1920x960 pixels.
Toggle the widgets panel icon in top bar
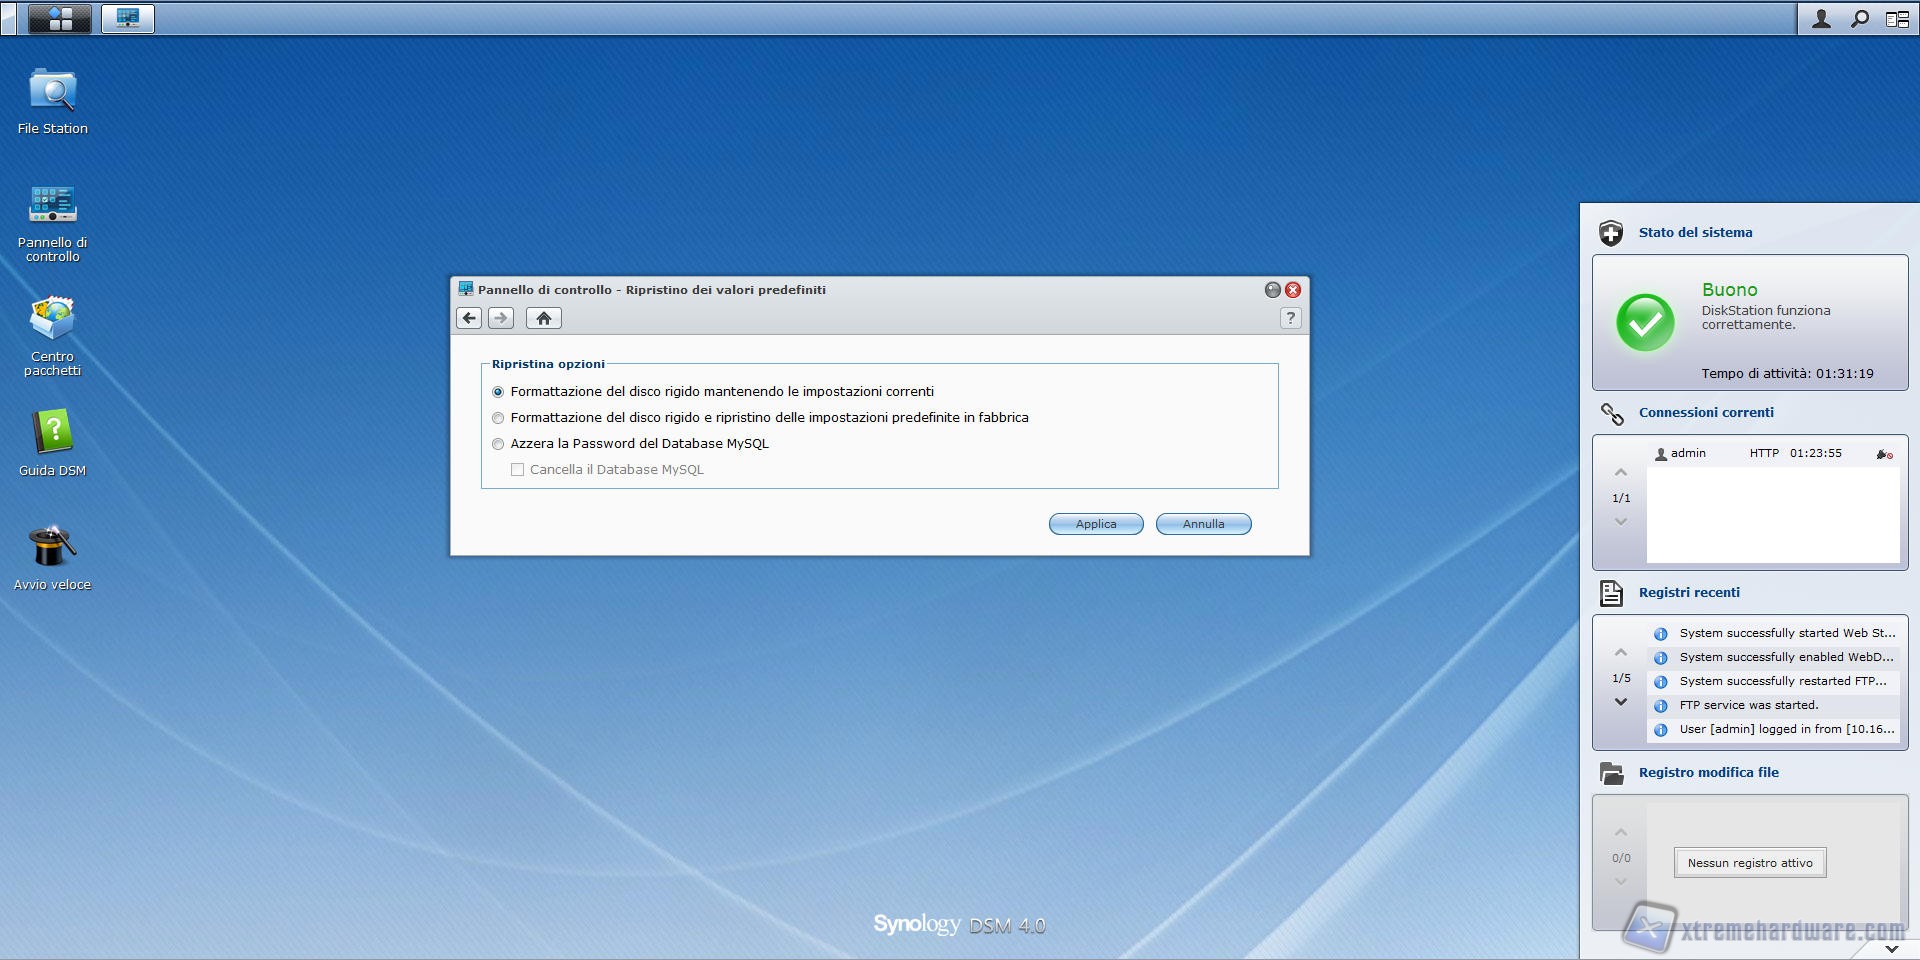tap(1896, 18)
